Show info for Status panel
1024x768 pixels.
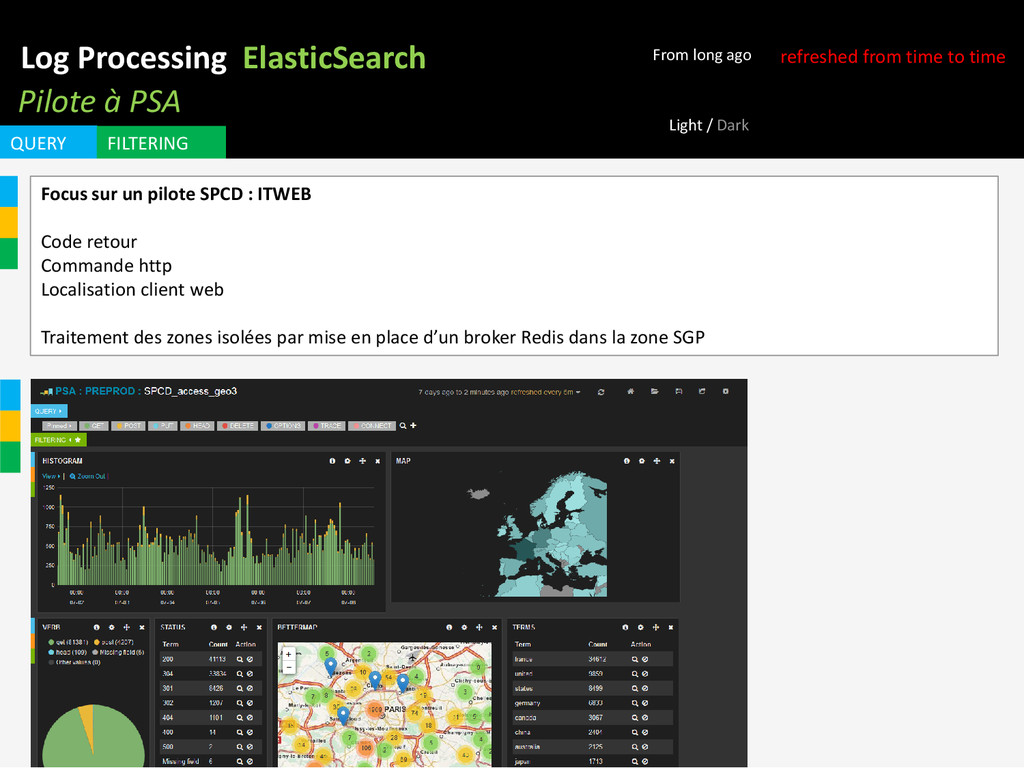[x=214, y=627]
